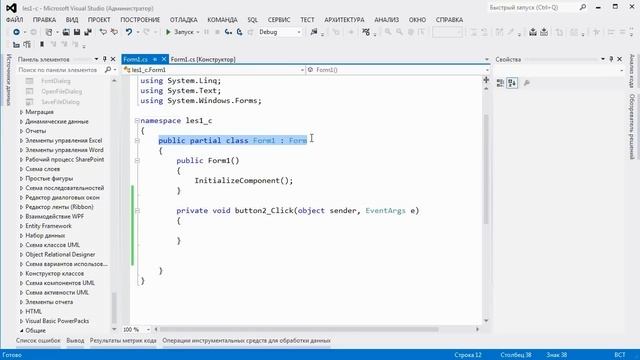The width and height of the screenshot is (640, 360).
Task: Open the ПОСТРОЕНИЕ menu
Action: [x=140, y=20]
